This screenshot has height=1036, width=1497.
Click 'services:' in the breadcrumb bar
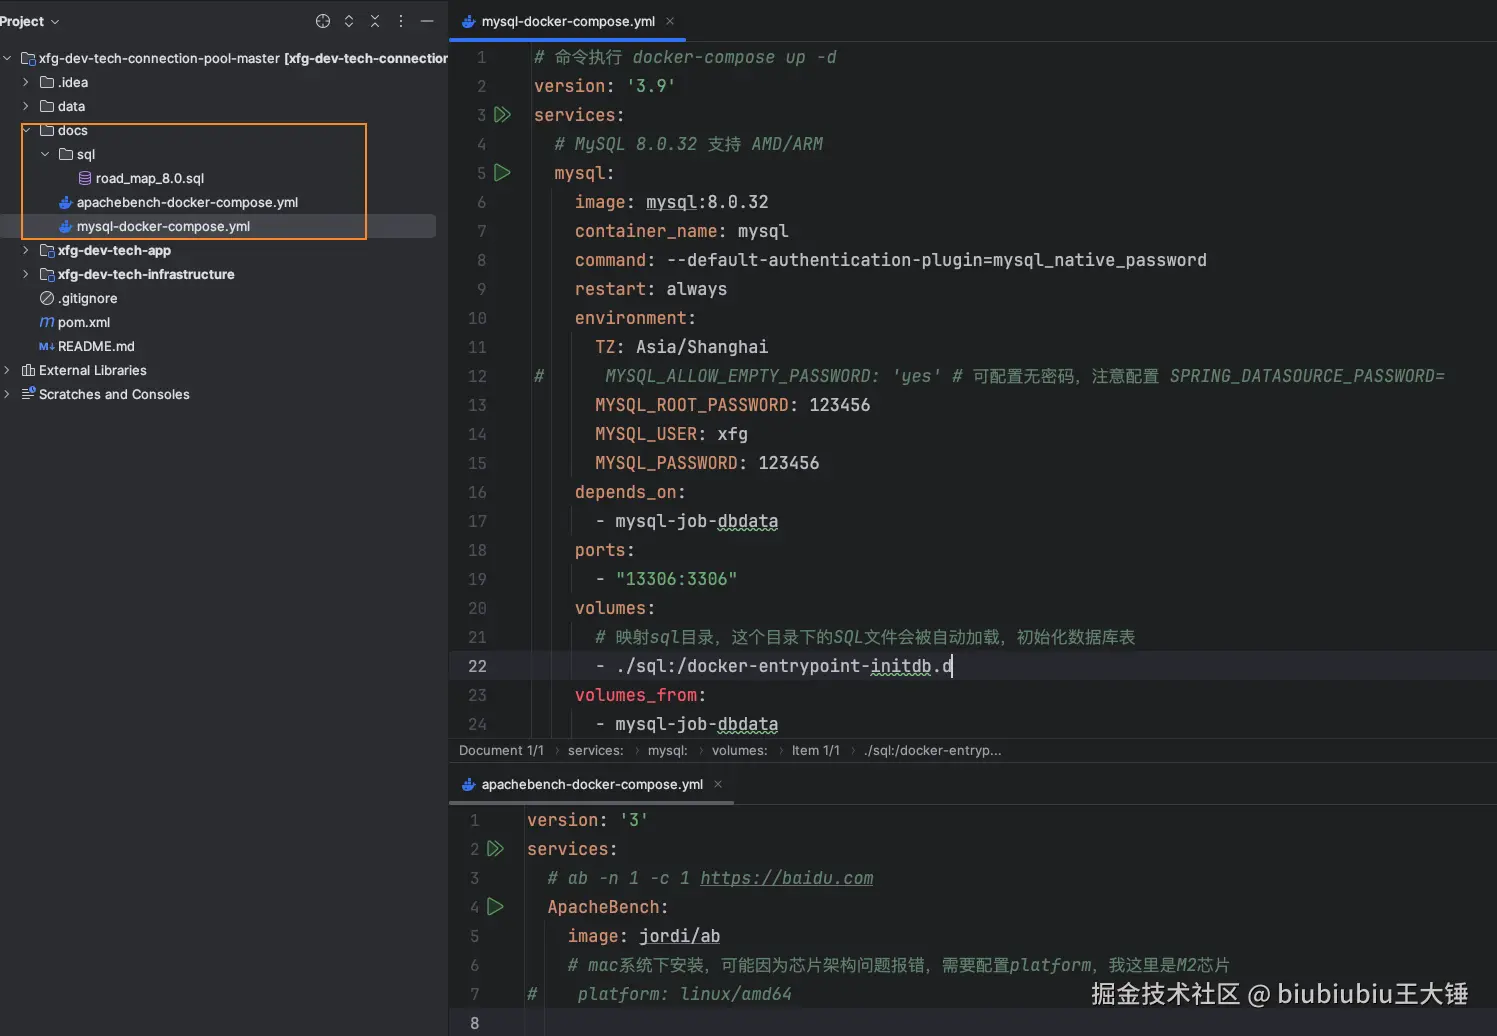[595, 750]
